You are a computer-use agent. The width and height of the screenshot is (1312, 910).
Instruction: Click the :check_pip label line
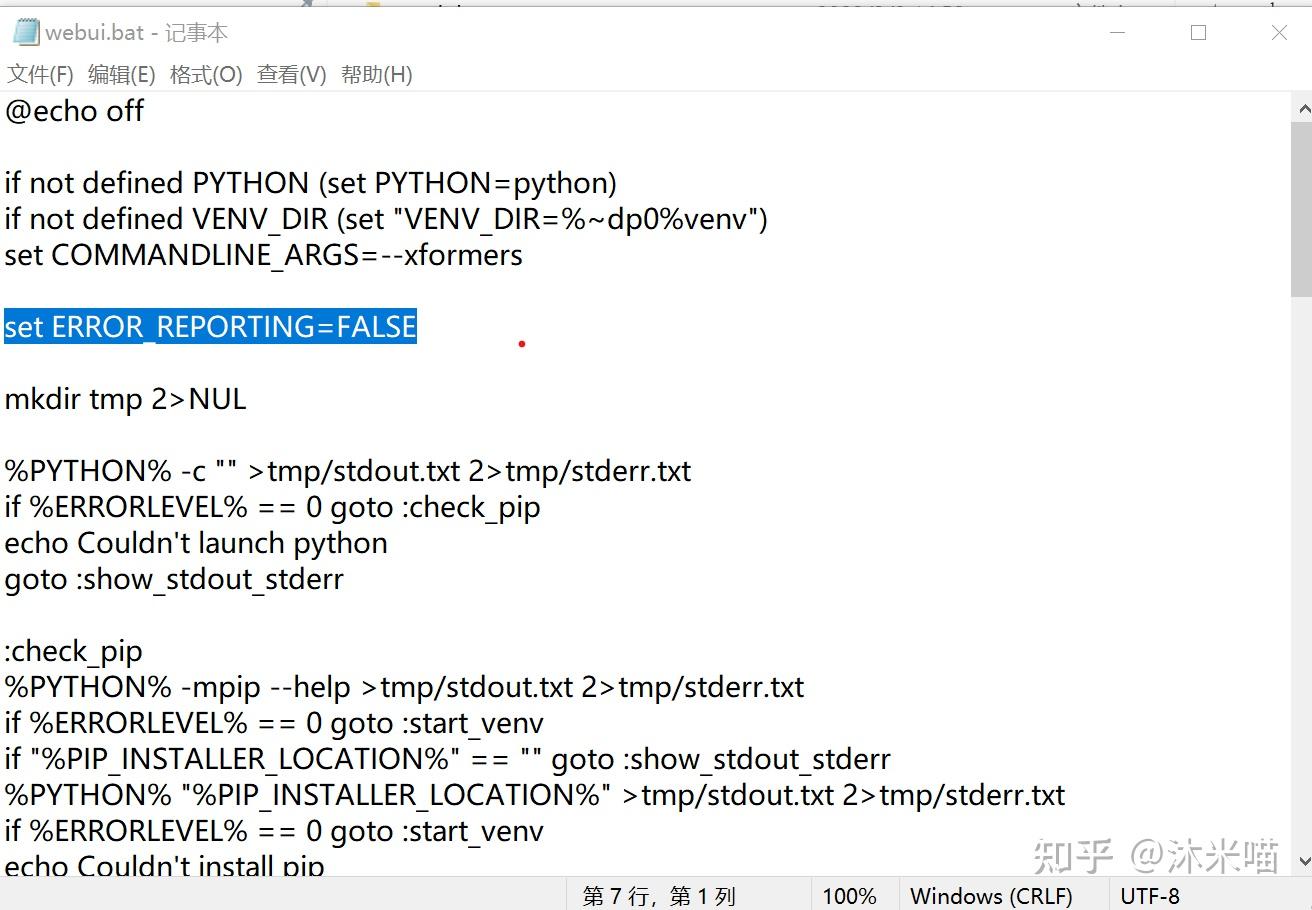[72, 651]
